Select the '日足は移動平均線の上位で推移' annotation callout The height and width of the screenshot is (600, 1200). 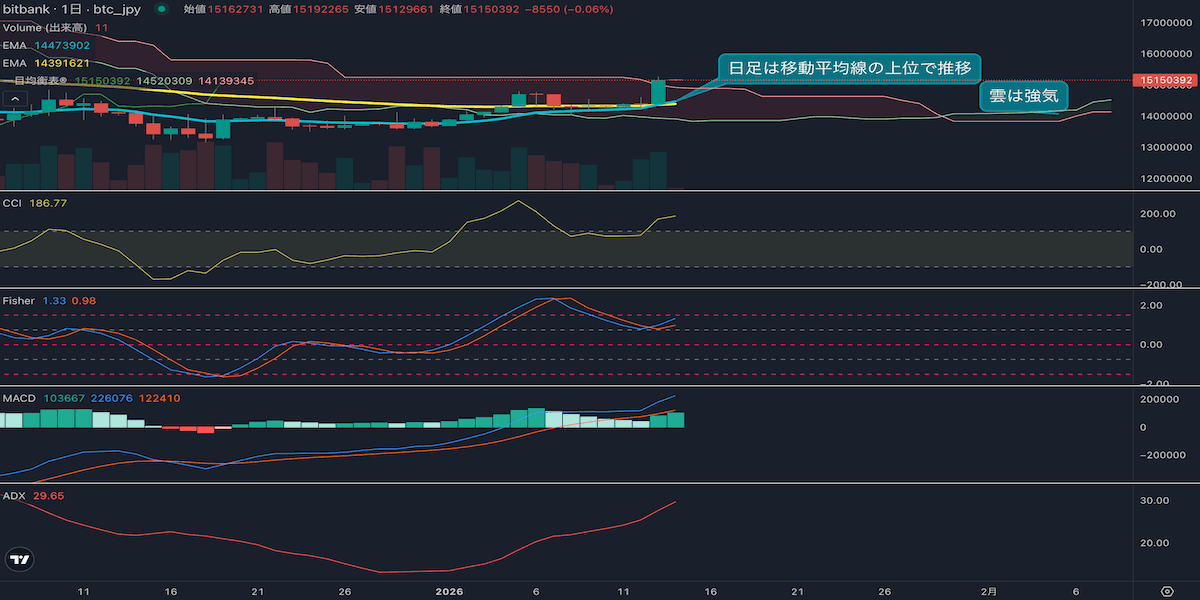pos(849,67)
